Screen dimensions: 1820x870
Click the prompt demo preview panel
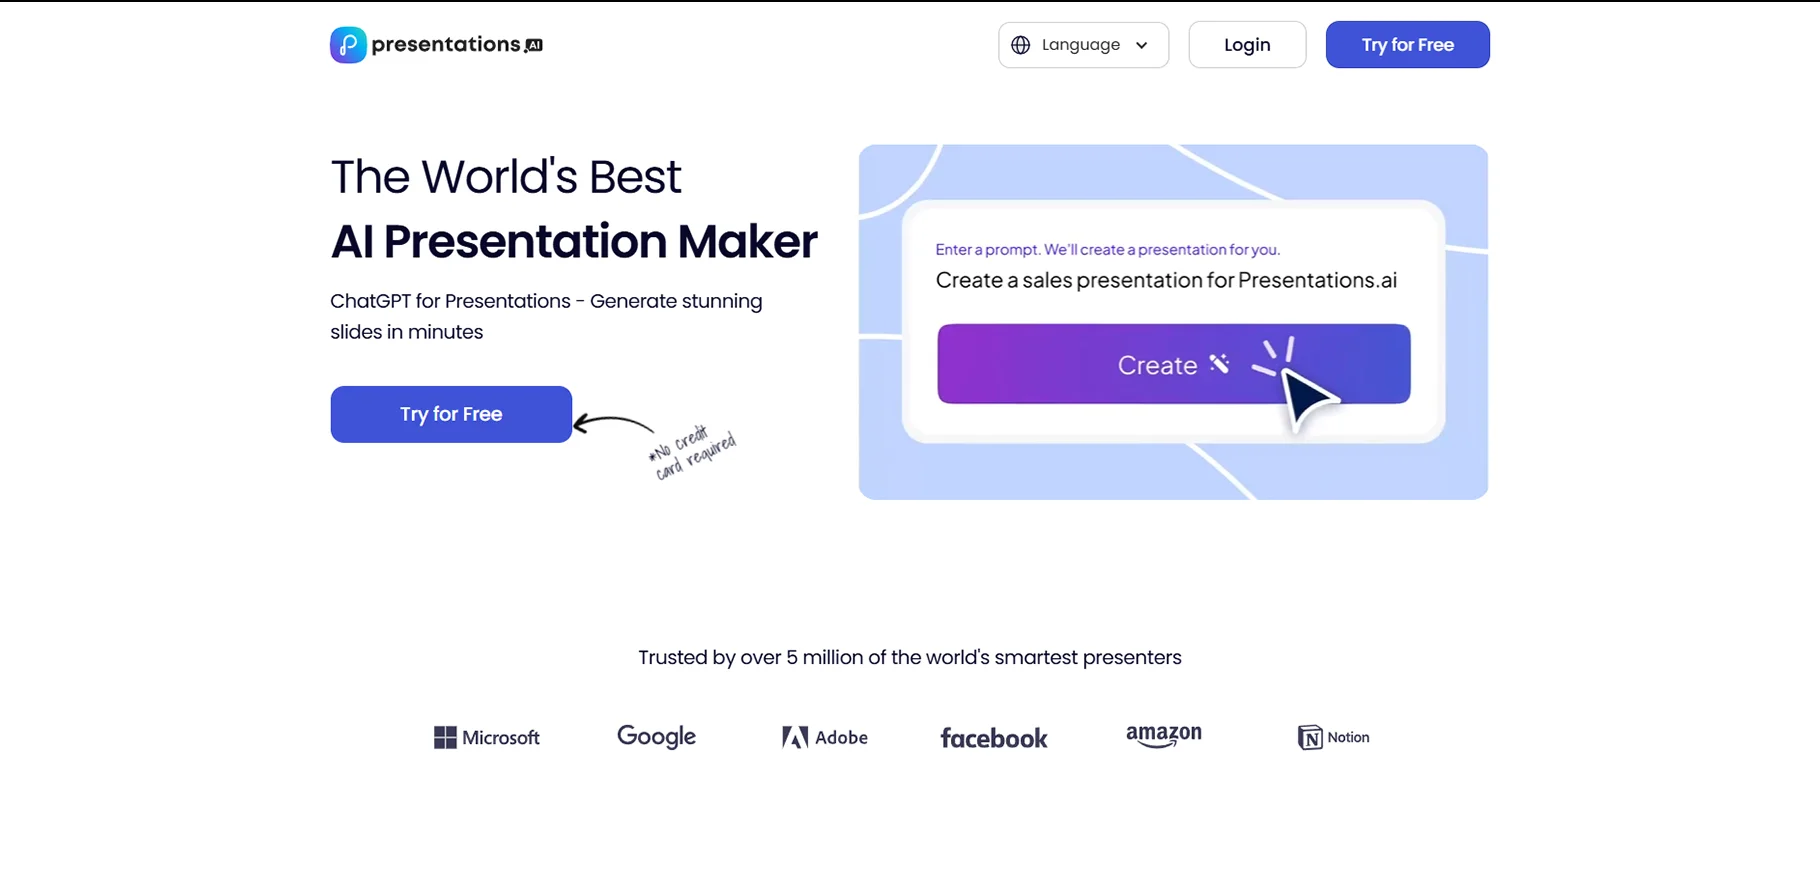tap(1173, 322)
